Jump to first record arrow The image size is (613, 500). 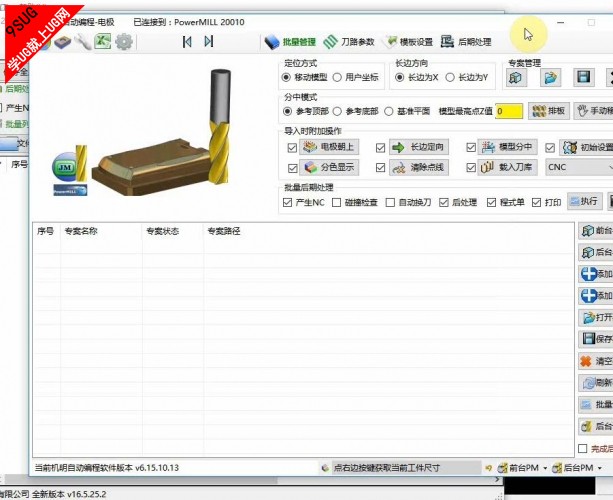click(187, 41)
